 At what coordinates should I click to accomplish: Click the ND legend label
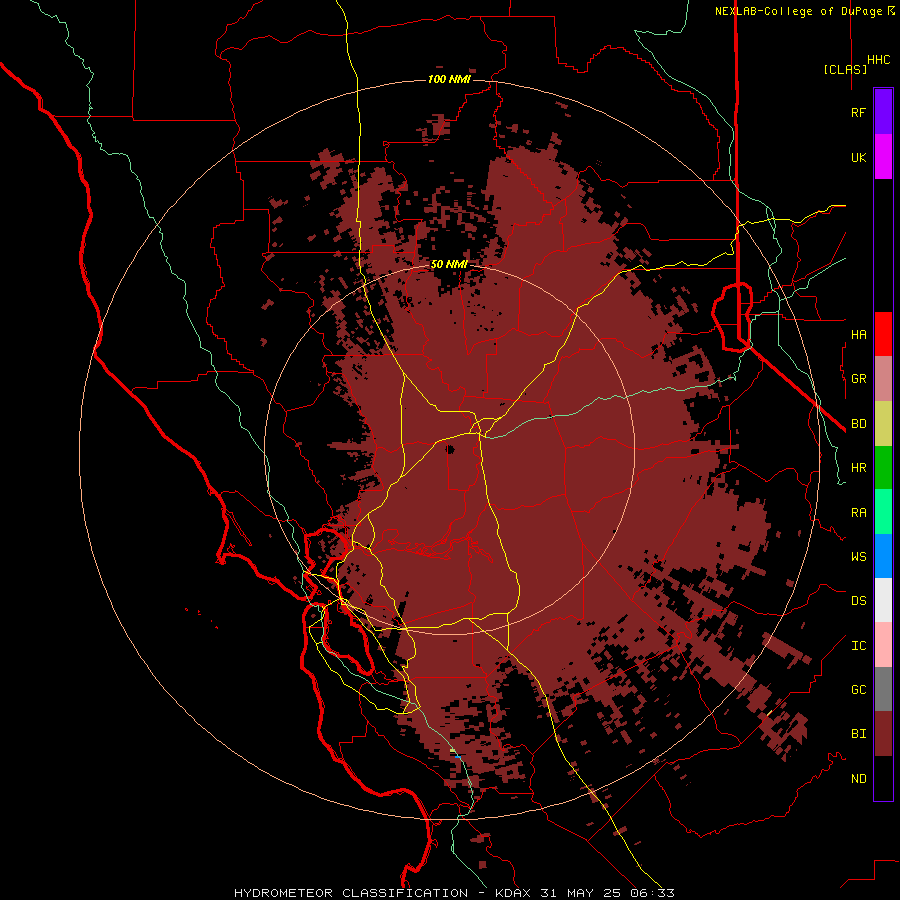click(x=858, y=778)
